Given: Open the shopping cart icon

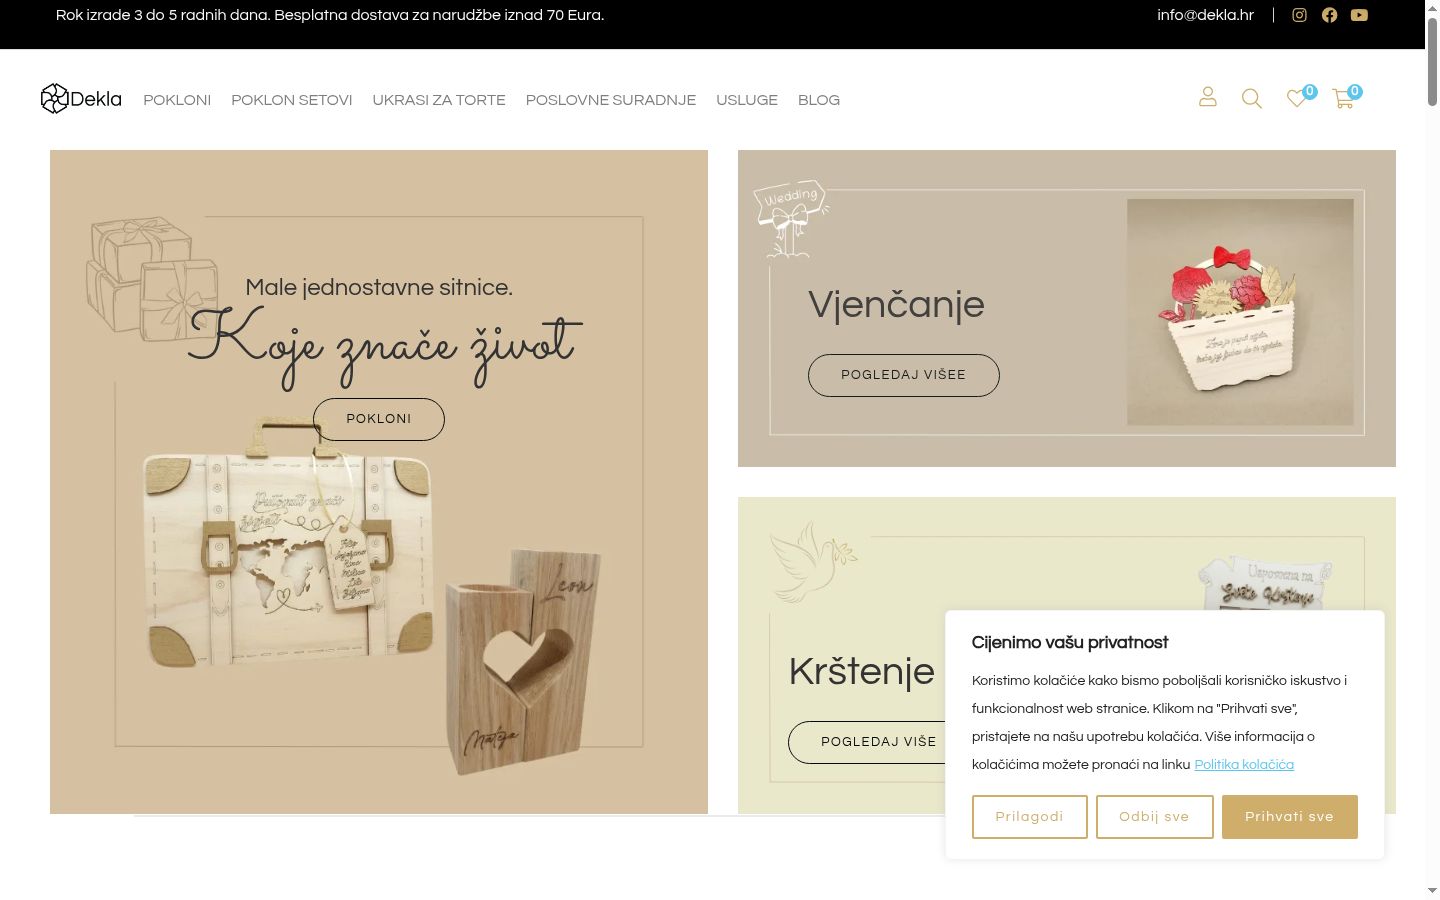Looking at the screenshot, I should click(x=1343, y=98).
